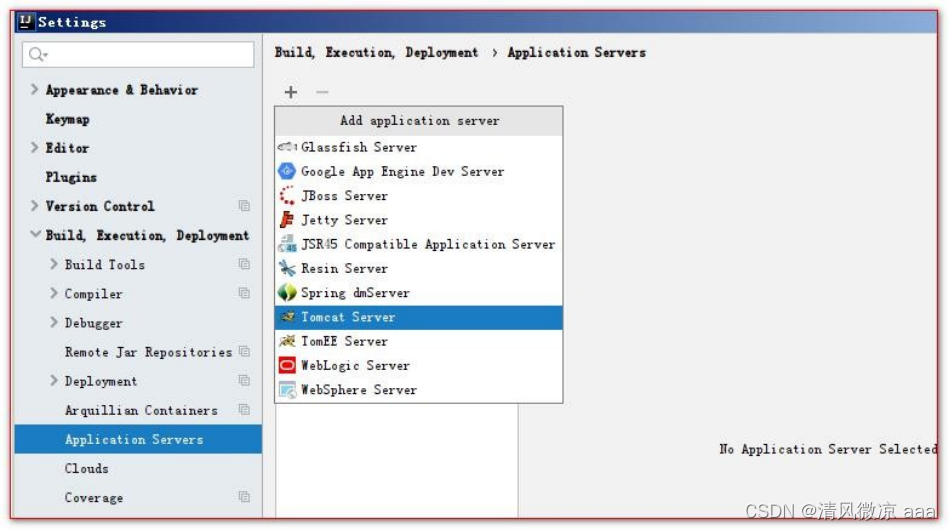Viewport: 950px width, 530px height.
Task: Click the WebLogic Server red icon
Action: (287, 365)
